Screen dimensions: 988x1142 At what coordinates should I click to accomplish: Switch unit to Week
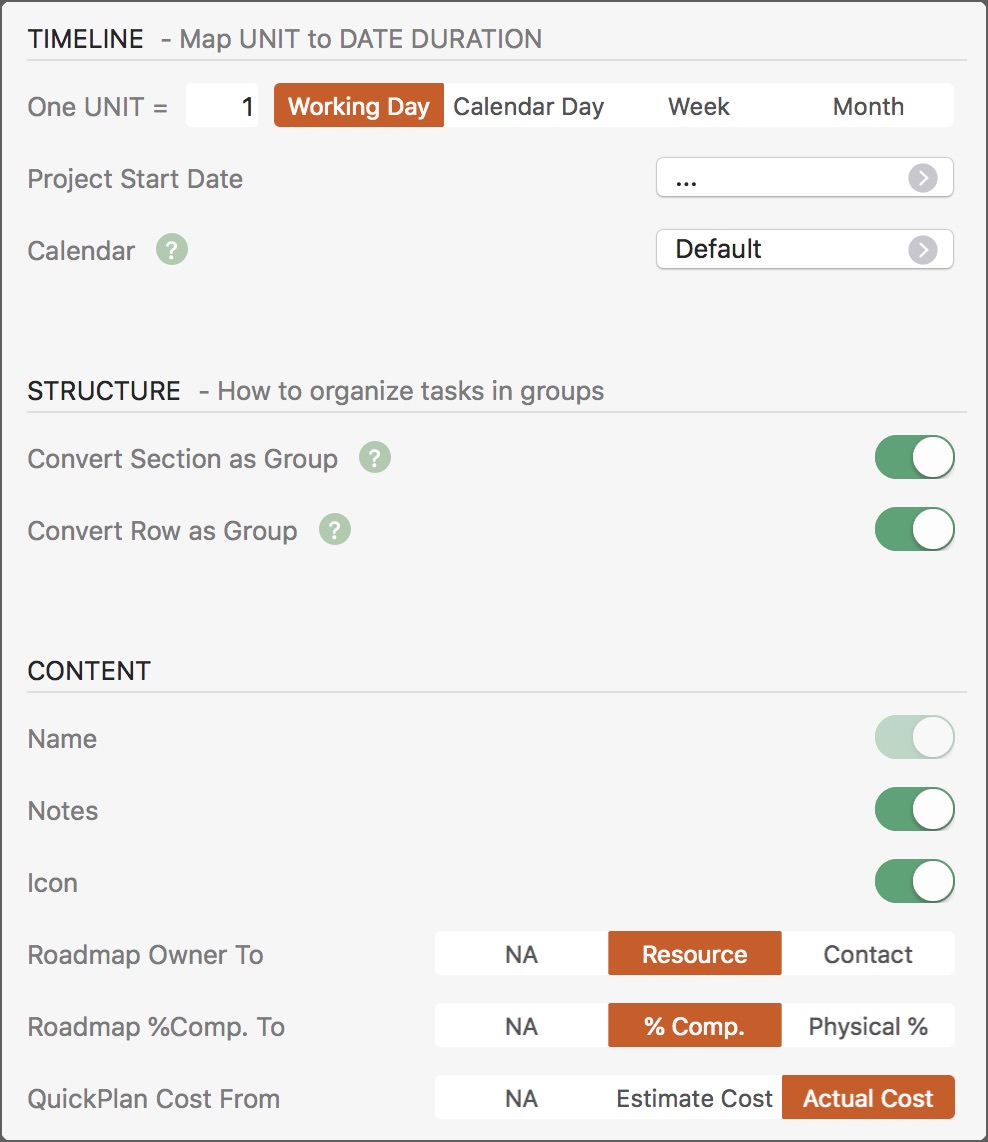(698, 107)
